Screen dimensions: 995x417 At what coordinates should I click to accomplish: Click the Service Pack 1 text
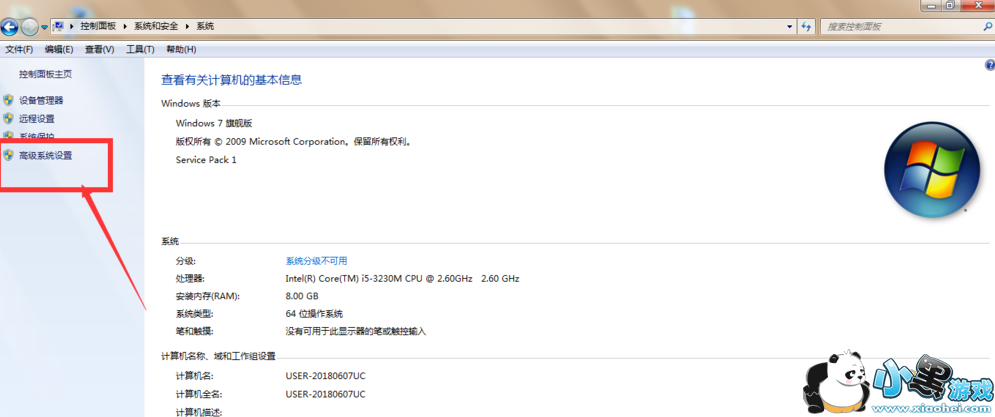pyautogui.click(x=206, y=160)
